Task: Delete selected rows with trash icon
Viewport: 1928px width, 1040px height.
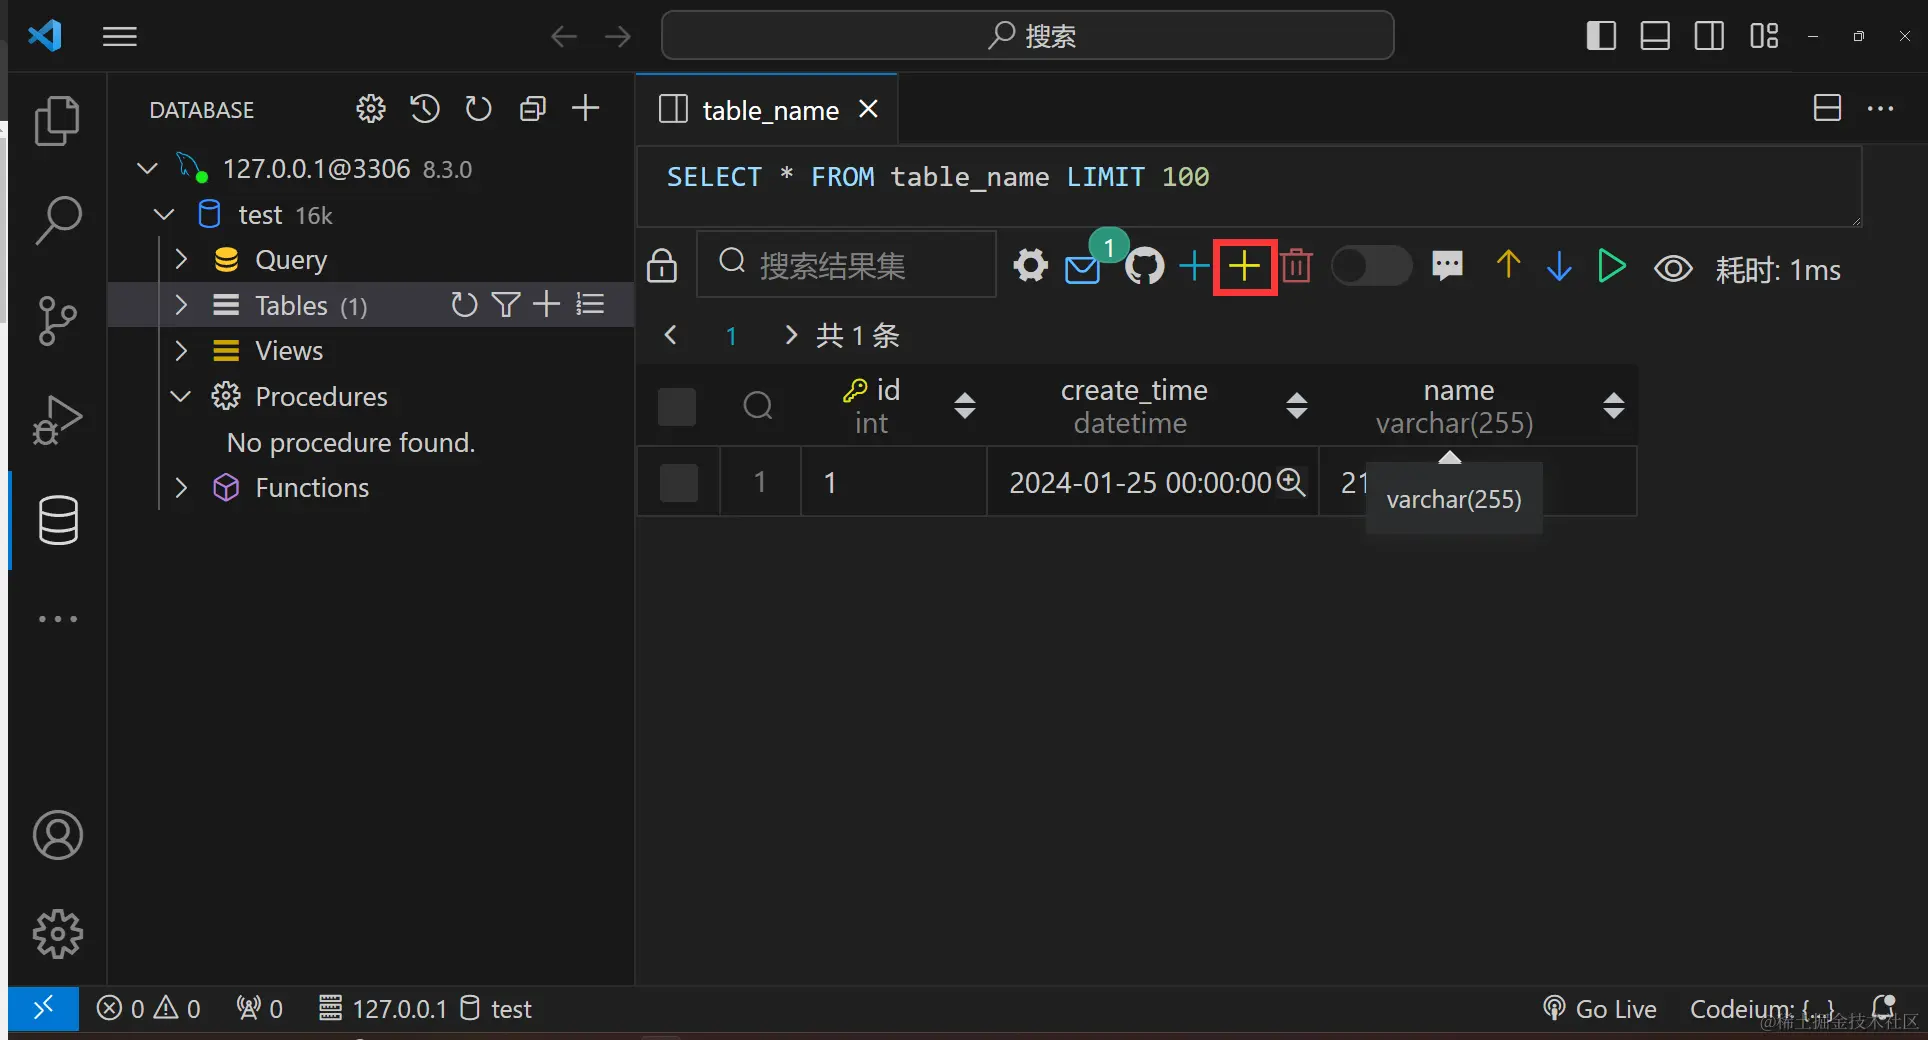Action: pyautogui.click(x=1297, y=266)
